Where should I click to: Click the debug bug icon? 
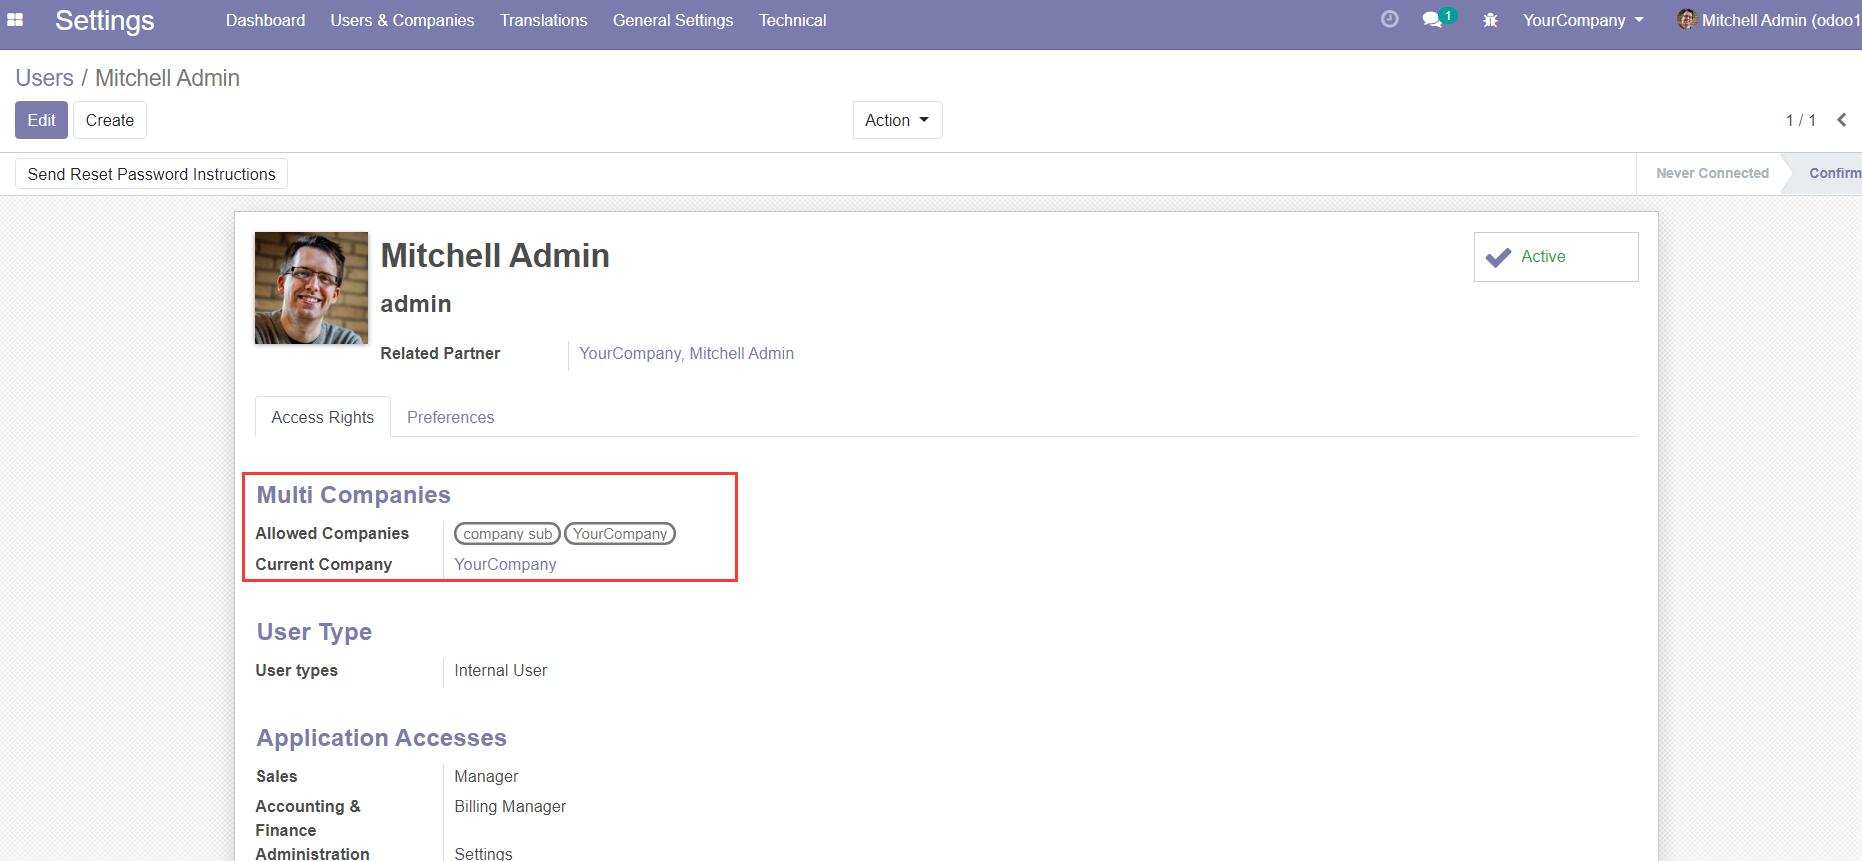[x=1490, y=20]
